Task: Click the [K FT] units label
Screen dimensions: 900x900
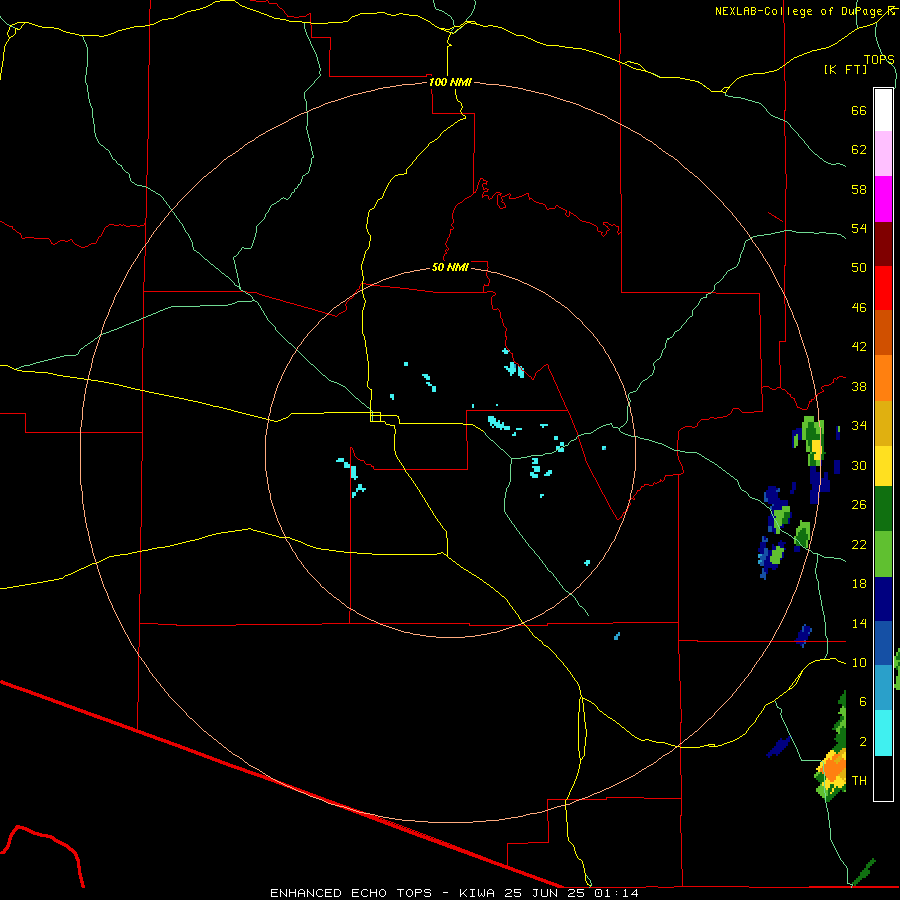Action: click(x=845, y=69)
